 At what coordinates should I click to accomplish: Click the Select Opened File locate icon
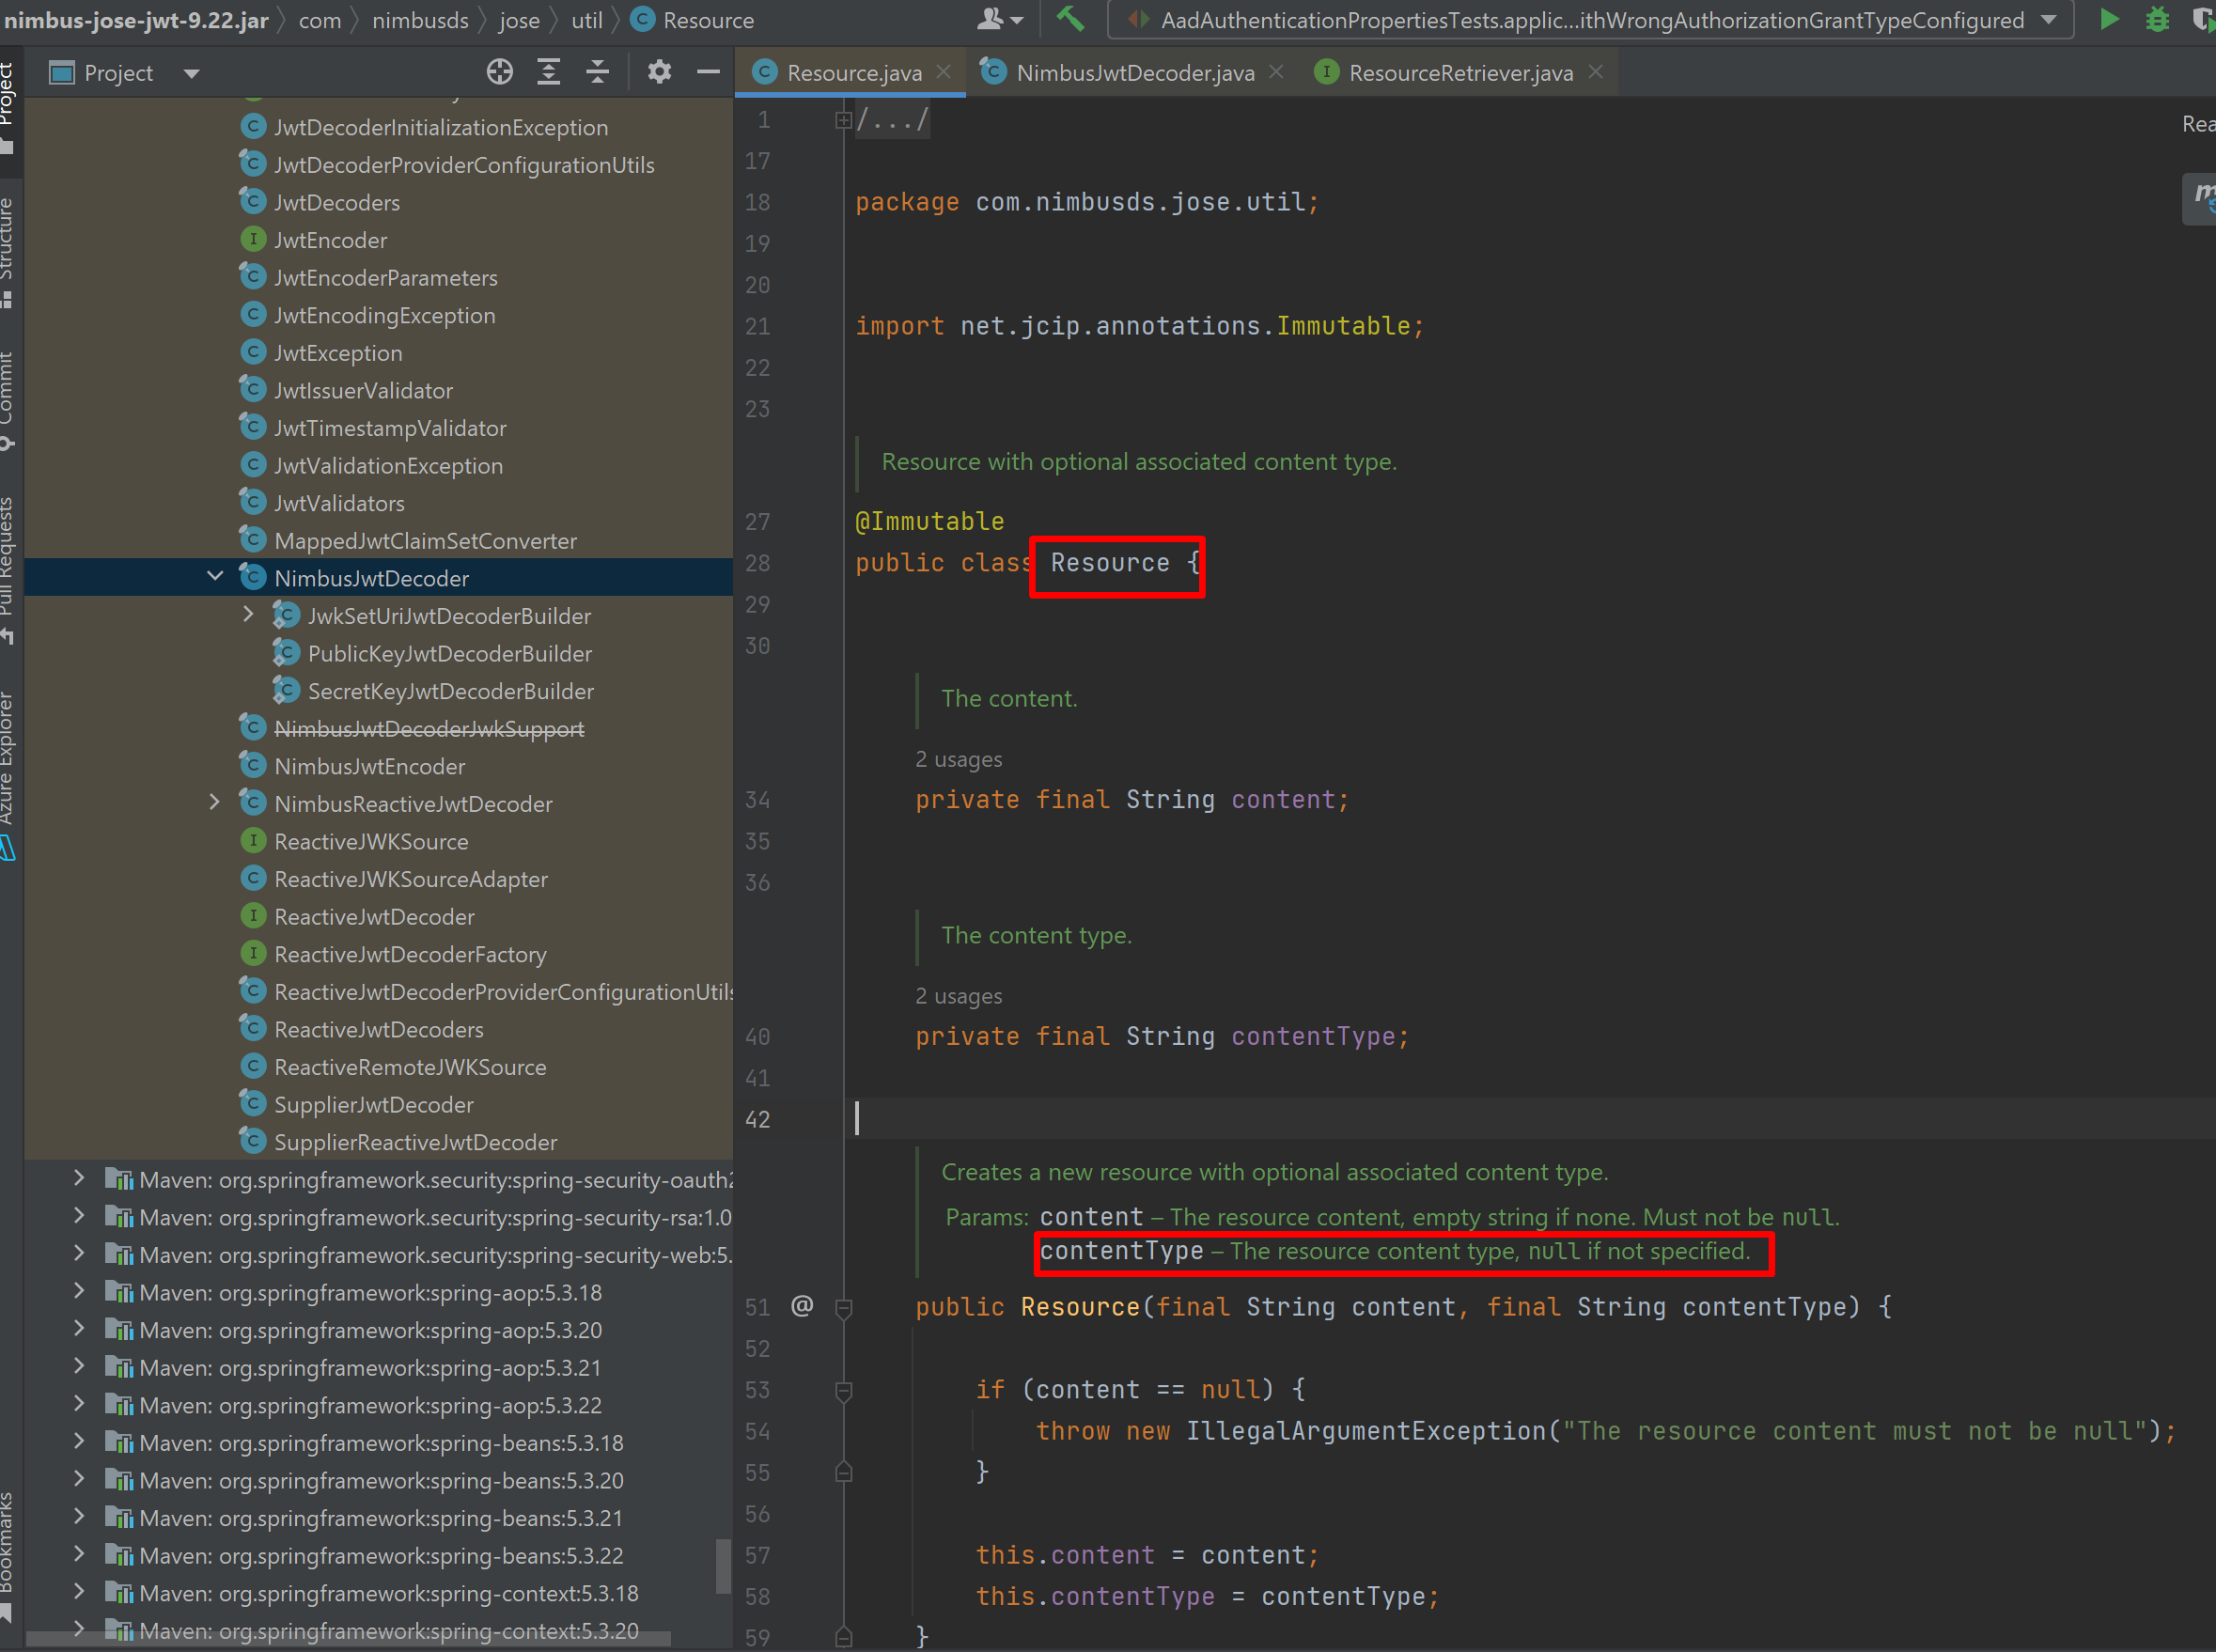(499, 72)
